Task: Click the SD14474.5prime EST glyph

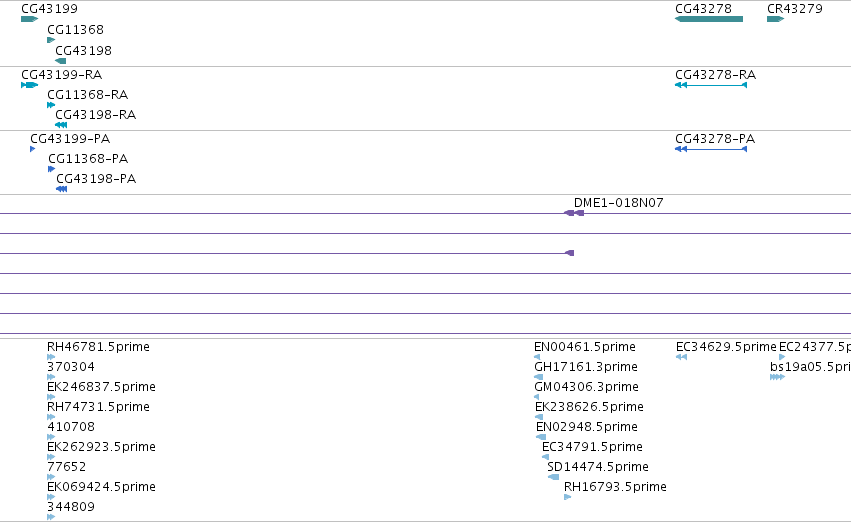Action: (554, 477)
